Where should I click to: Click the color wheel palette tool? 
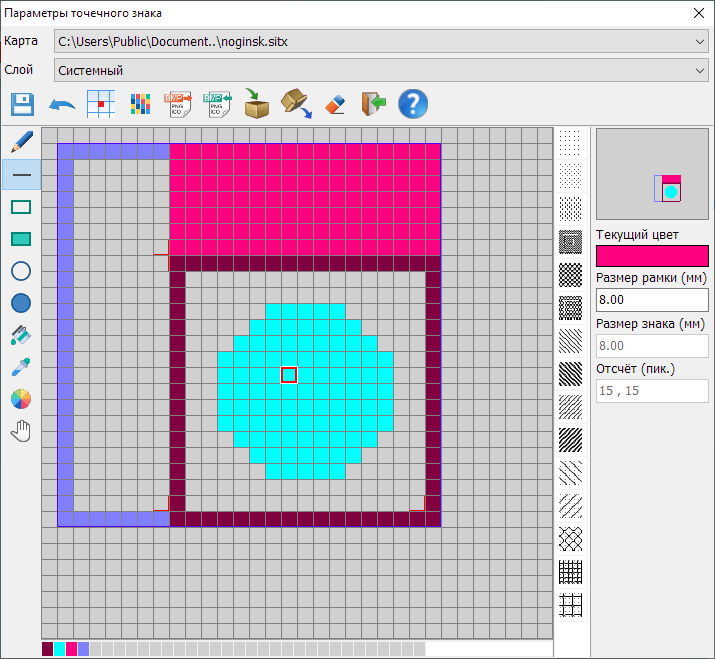click(x=21, y=400)
